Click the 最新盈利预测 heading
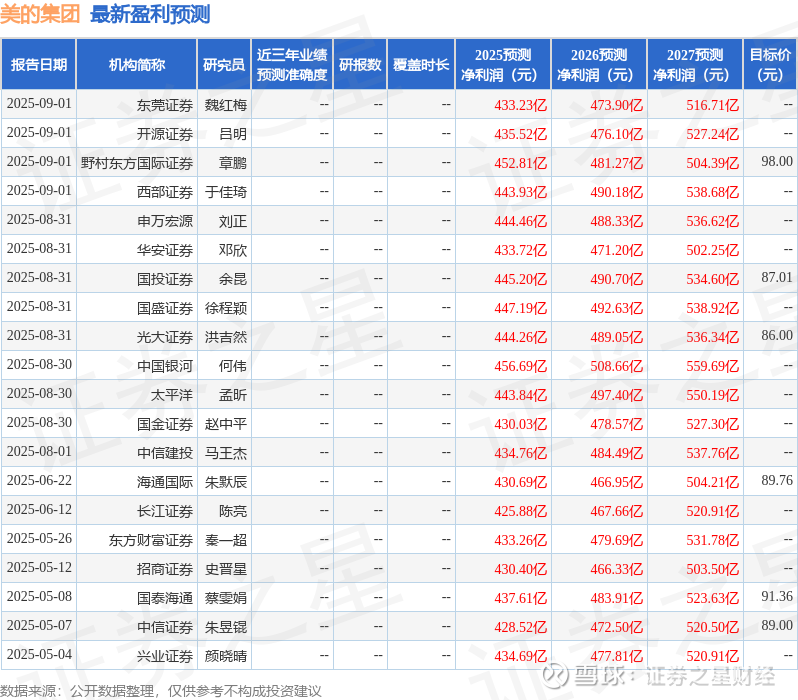Screen dimensions: 798x700 (x=150, y=14)
